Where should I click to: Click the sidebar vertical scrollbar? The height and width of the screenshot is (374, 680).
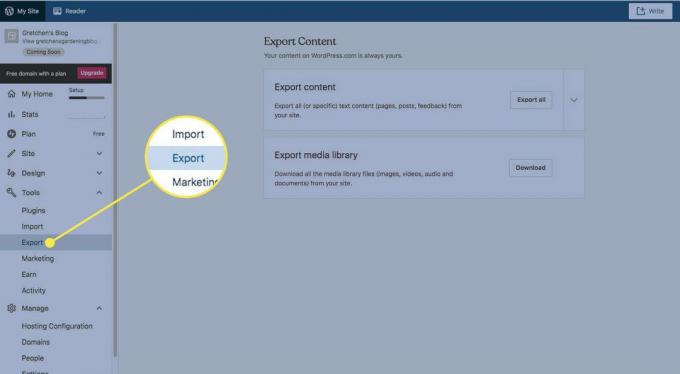(x=115, y=191)
